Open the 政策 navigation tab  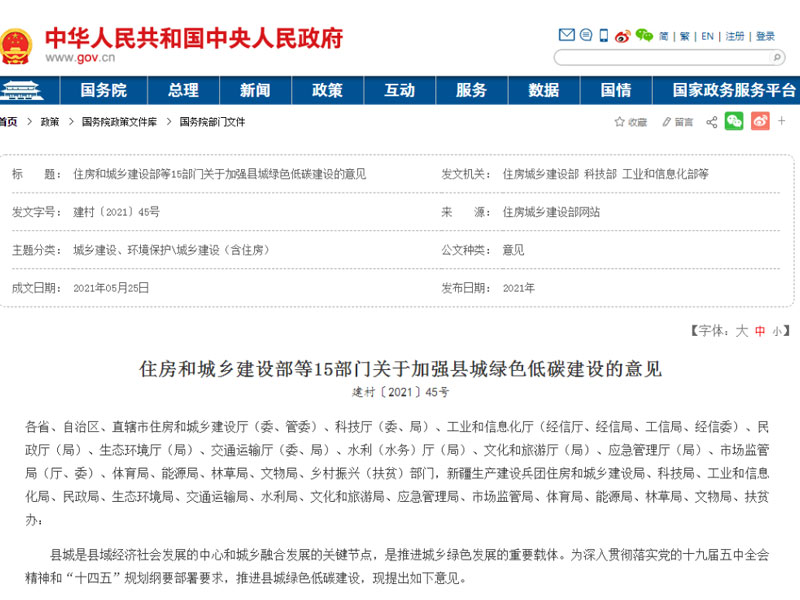[x=327, y=90]
